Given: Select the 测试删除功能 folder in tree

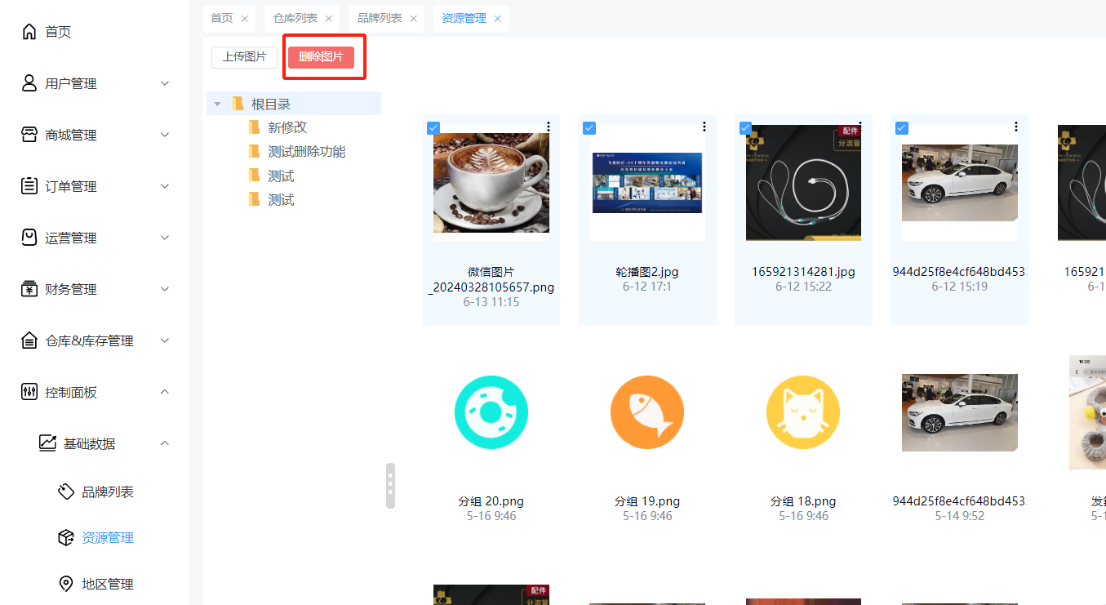Looking at the screenshot, I should click(307, 152).
